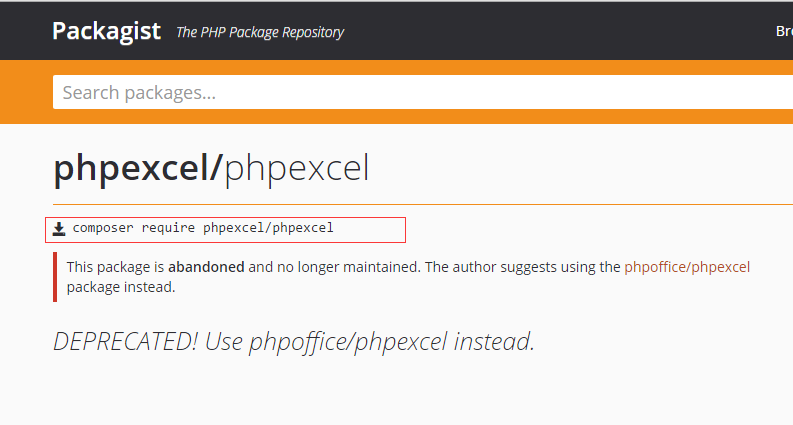The width and height of the screenshot is (793, 425).
Task: Click the red bar of the abandoned notice
Action: coord(55,277)
